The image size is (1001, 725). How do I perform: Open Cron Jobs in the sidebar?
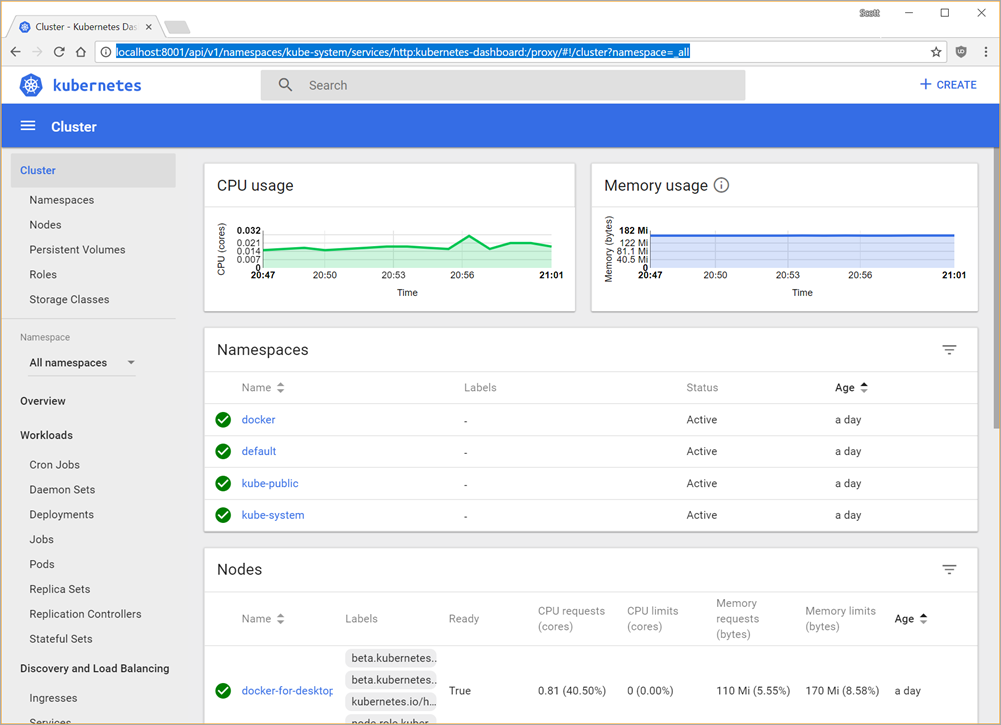pos(54,465)
